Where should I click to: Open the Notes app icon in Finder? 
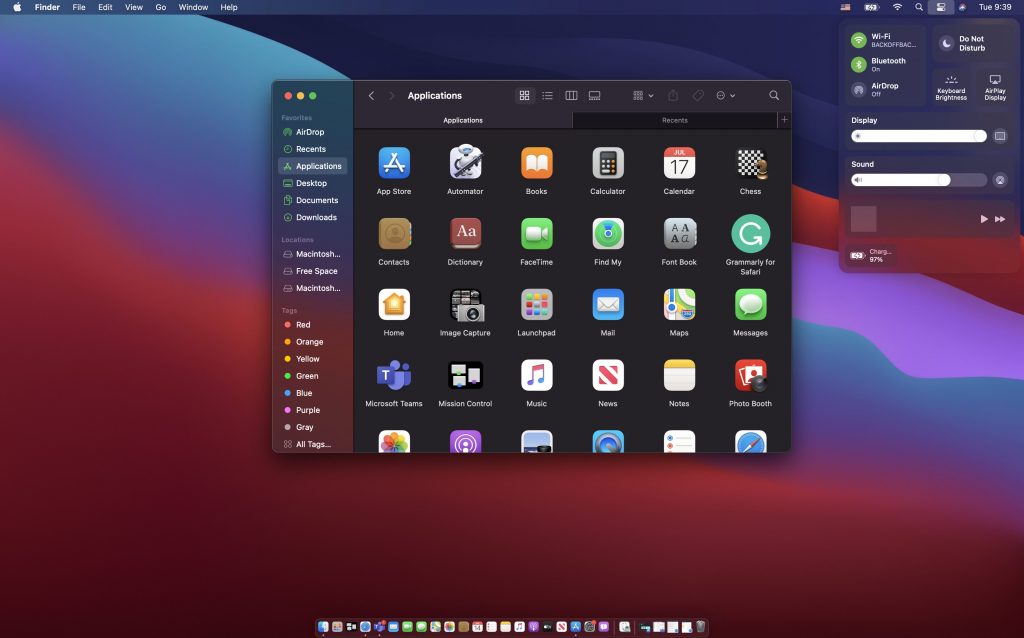[679, 375]
